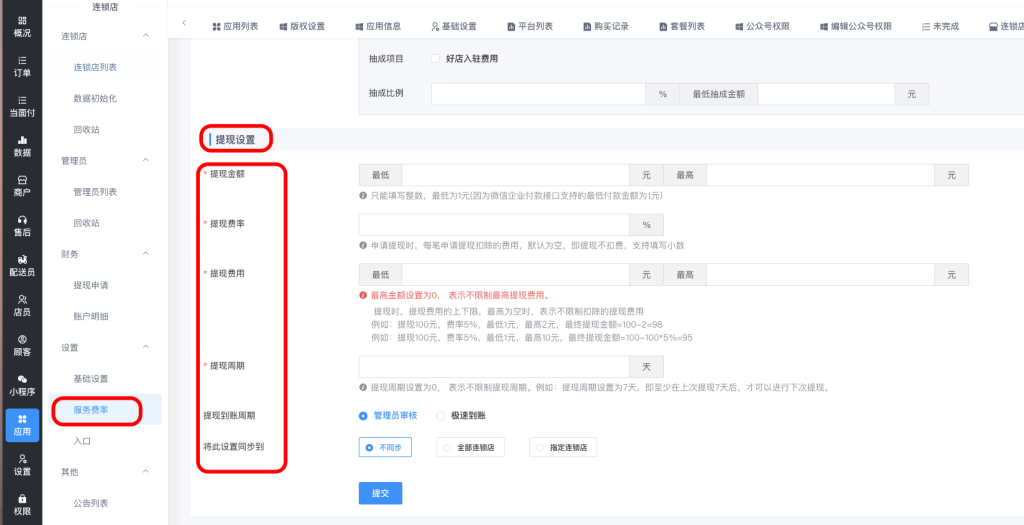
Task: Click the 提现费率 percentage input field
Action: pos(494,224)
